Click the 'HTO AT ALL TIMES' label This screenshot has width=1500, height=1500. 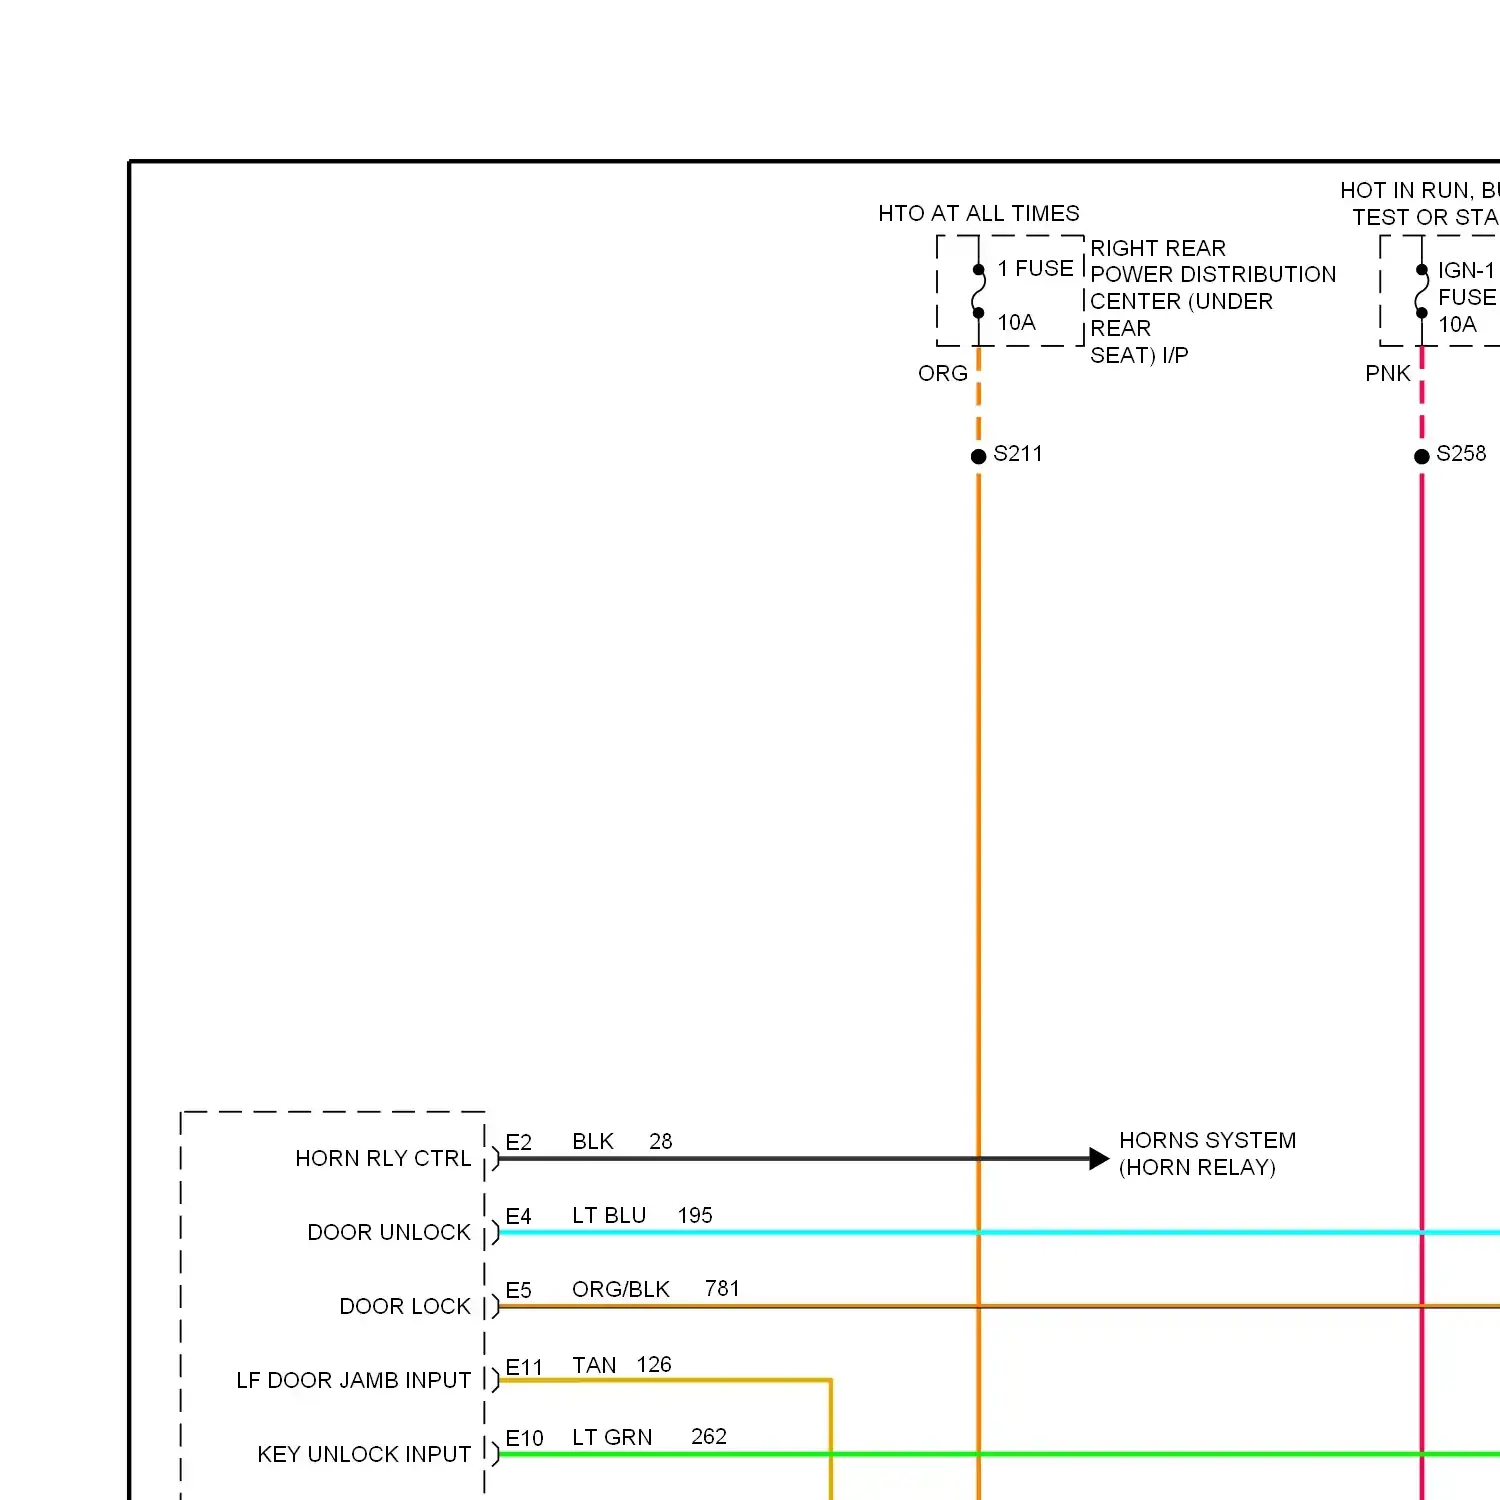(979, 213)
